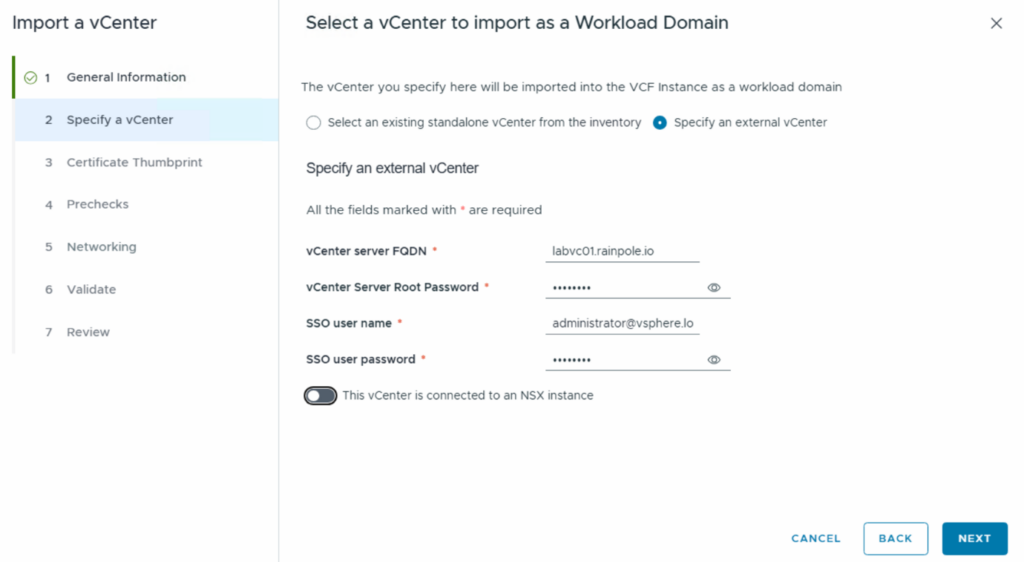
Task: Open step 5 Networking
Action: click(x=101, y=247)
